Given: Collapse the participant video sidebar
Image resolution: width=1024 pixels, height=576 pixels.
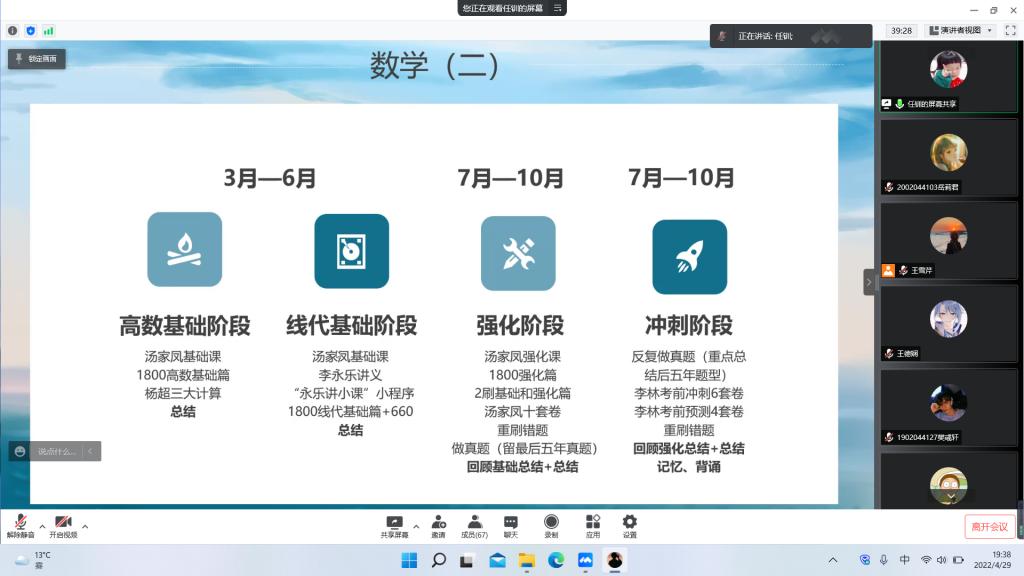Looking at the screenshot, I should tap(869, 282).
